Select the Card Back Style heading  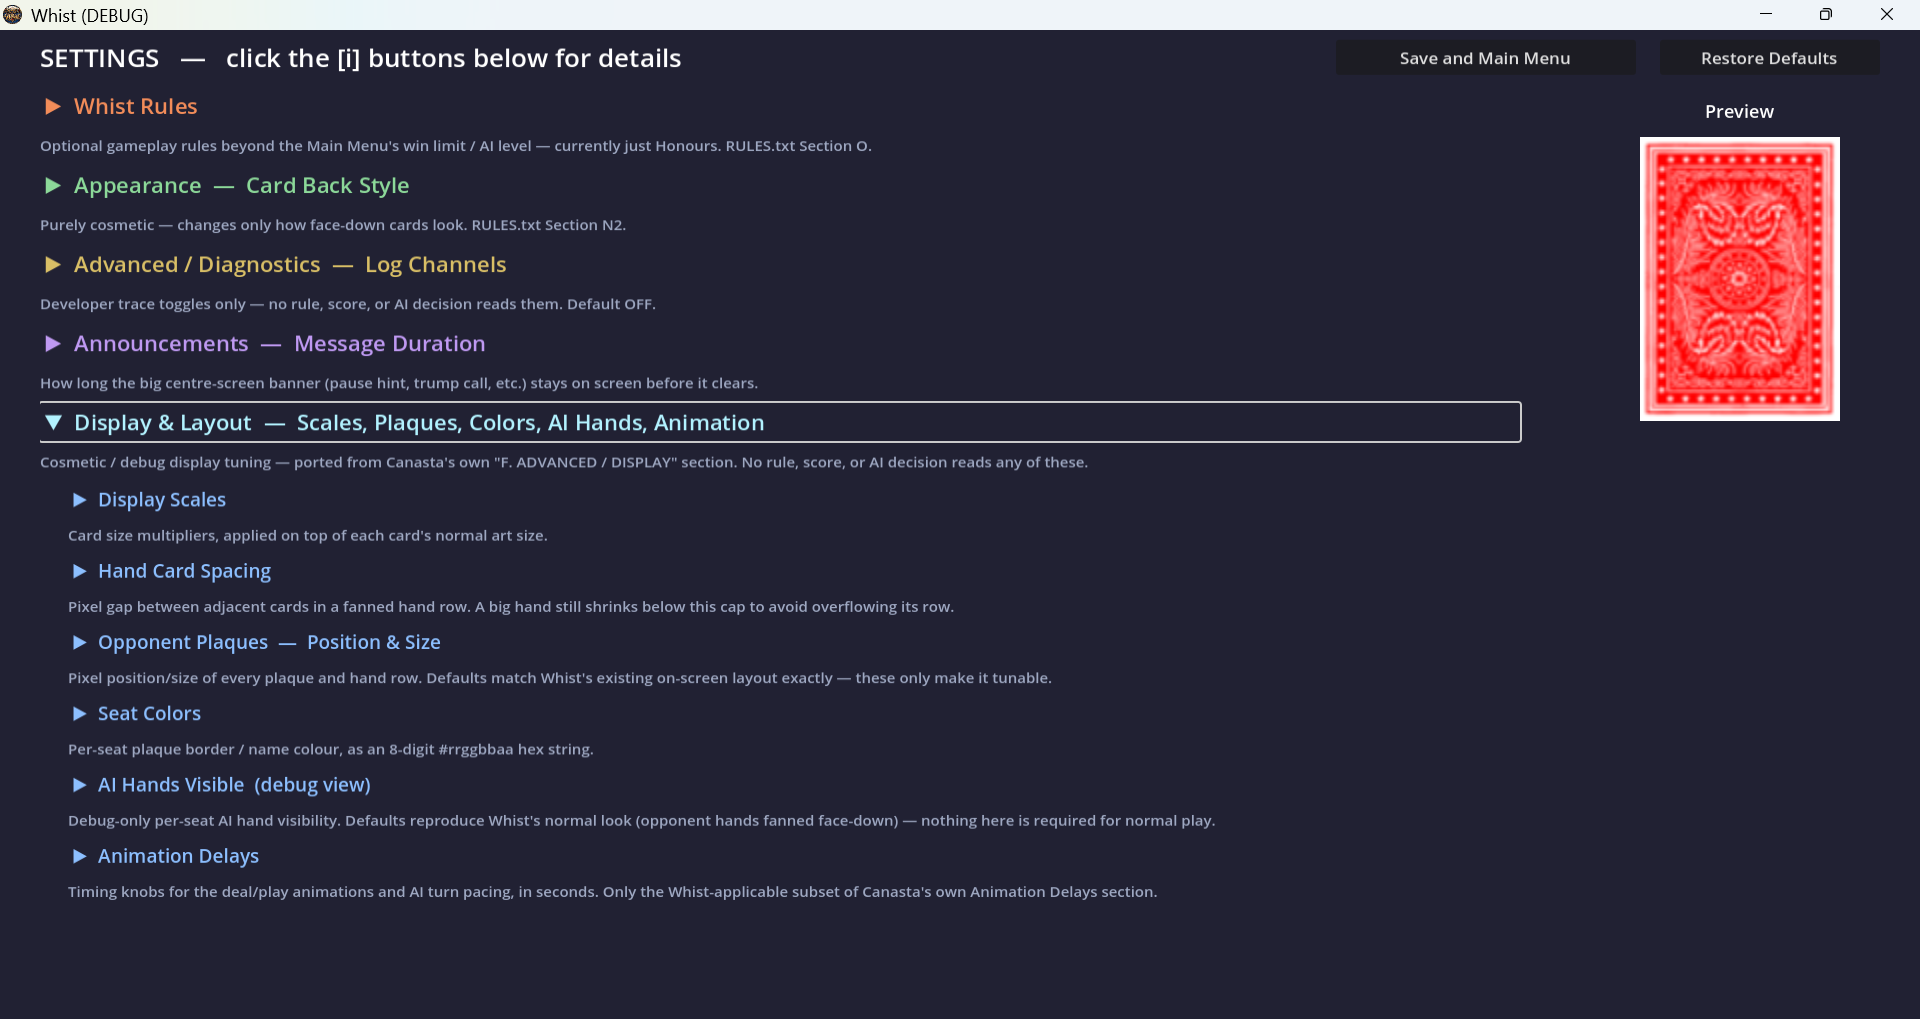327,185
